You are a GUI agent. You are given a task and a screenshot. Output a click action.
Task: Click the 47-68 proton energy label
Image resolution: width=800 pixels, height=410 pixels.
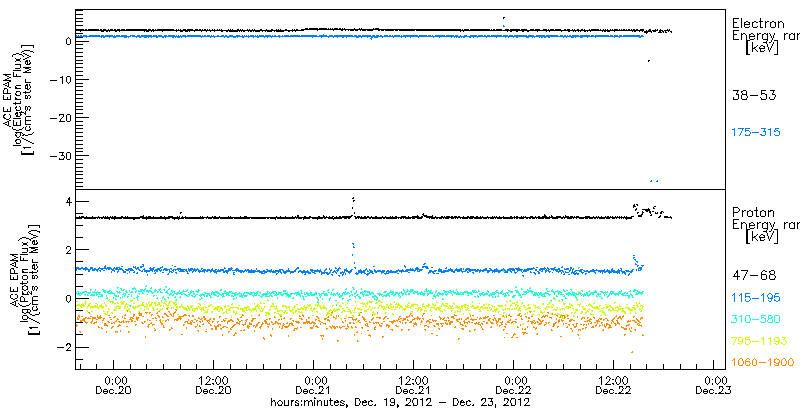pyautogui.click(x=755, y=276)
